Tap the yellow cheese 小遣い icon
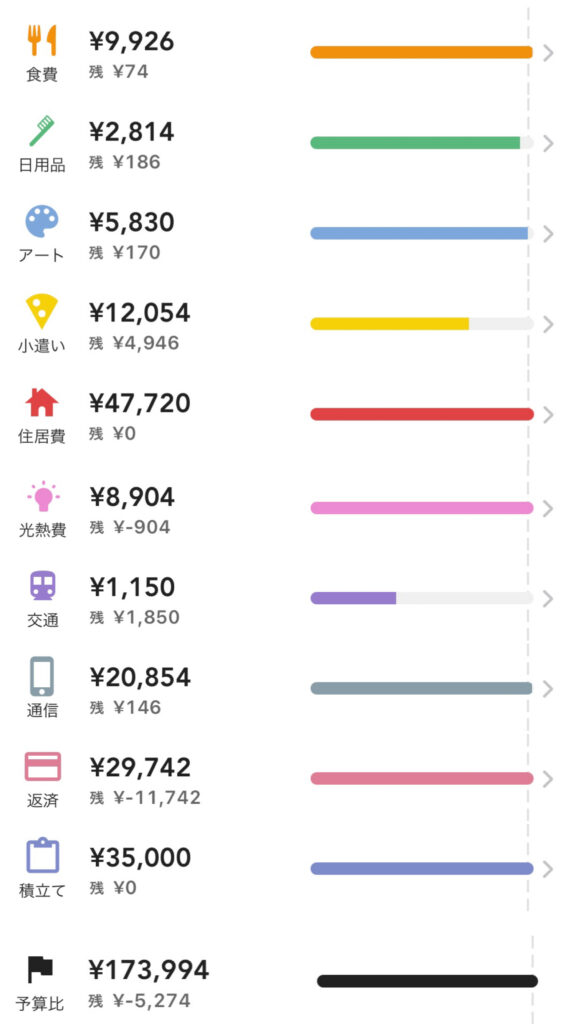 42,312
